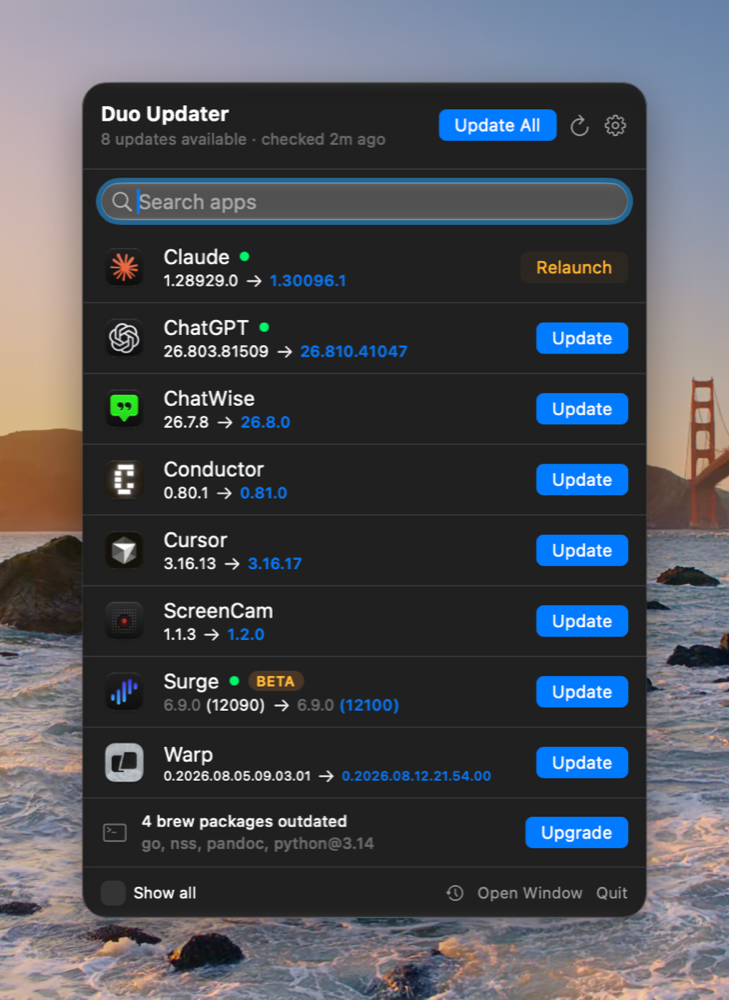This screenshot has height=1000, width=729.
Task: Relaunch Claude to finish updating
Action: (574, 267)
